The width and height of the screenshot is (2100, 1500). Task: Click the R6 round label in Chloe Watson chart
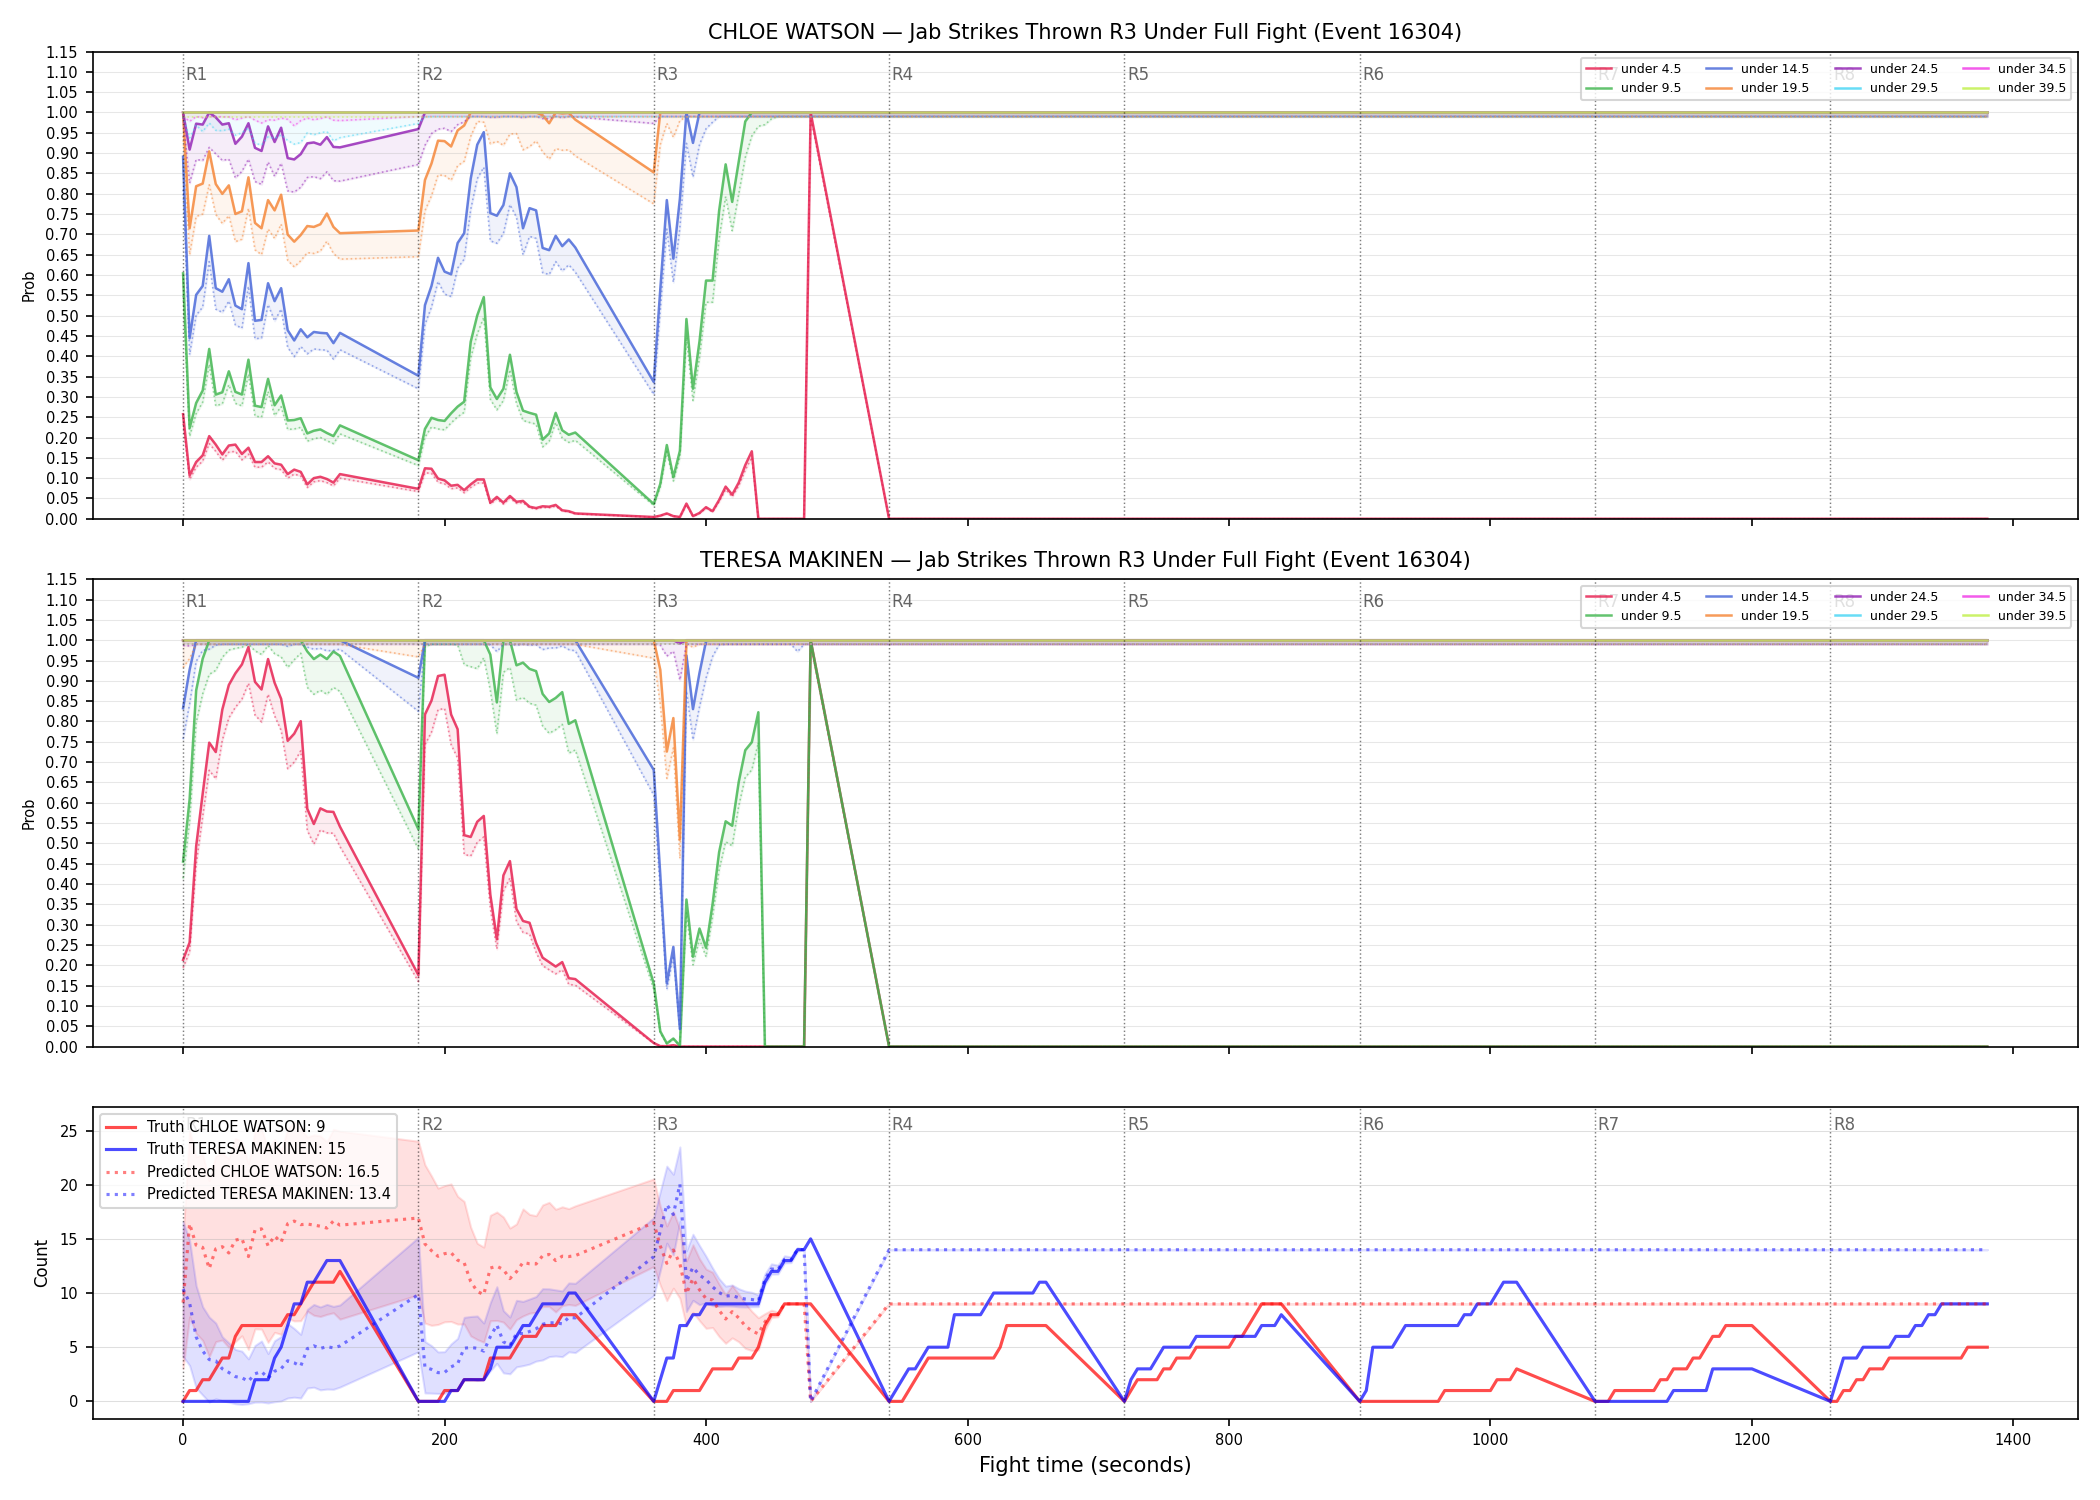pos(1373,74)
